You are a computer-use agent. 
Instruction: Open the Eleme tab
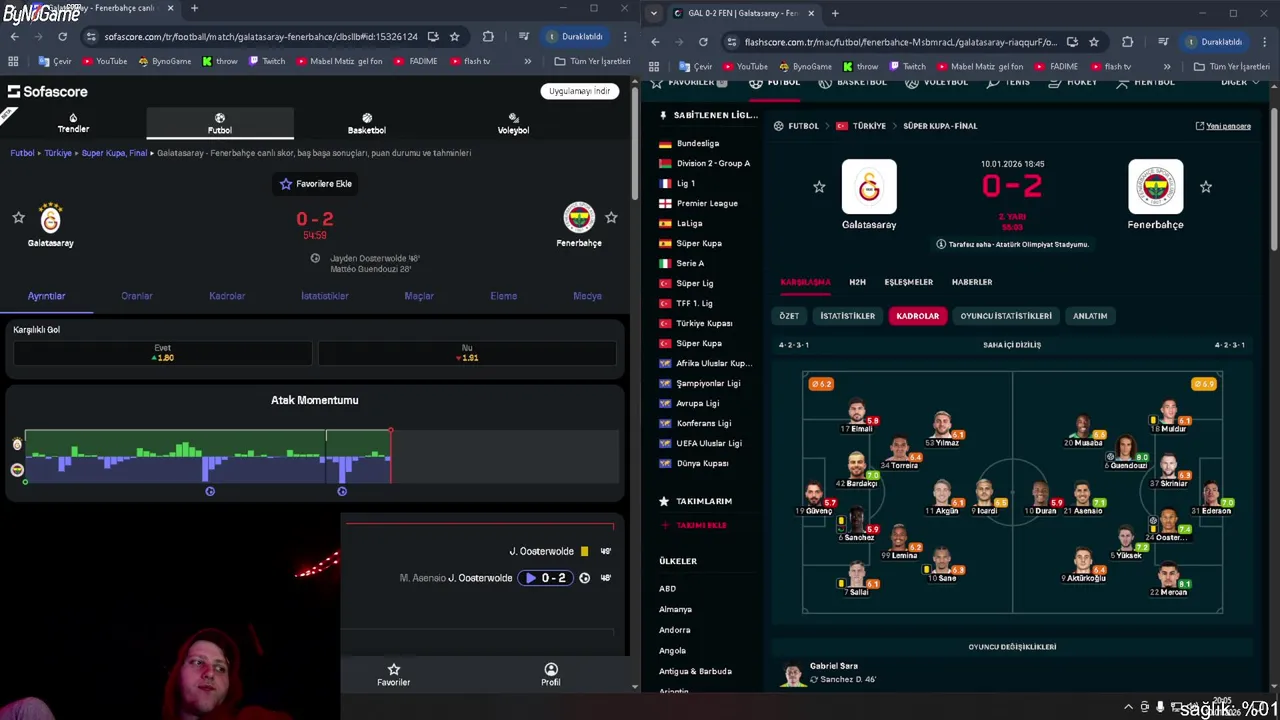pyautogui.click(x=504, y=296)
